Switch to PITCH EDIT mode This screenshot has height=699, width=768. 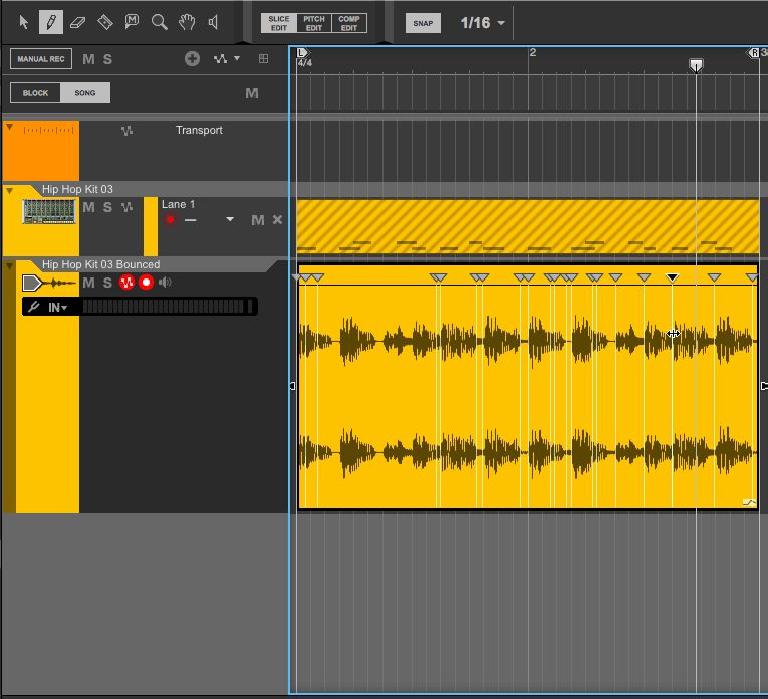click(314, 23)
